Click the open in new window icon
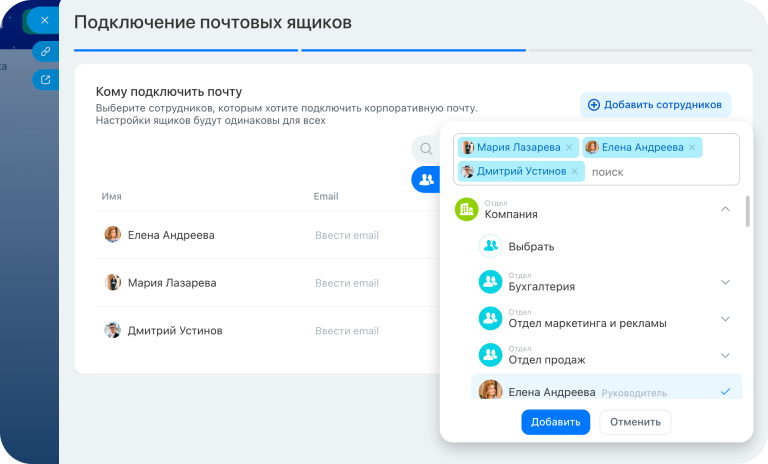 (x=44, y=79)
